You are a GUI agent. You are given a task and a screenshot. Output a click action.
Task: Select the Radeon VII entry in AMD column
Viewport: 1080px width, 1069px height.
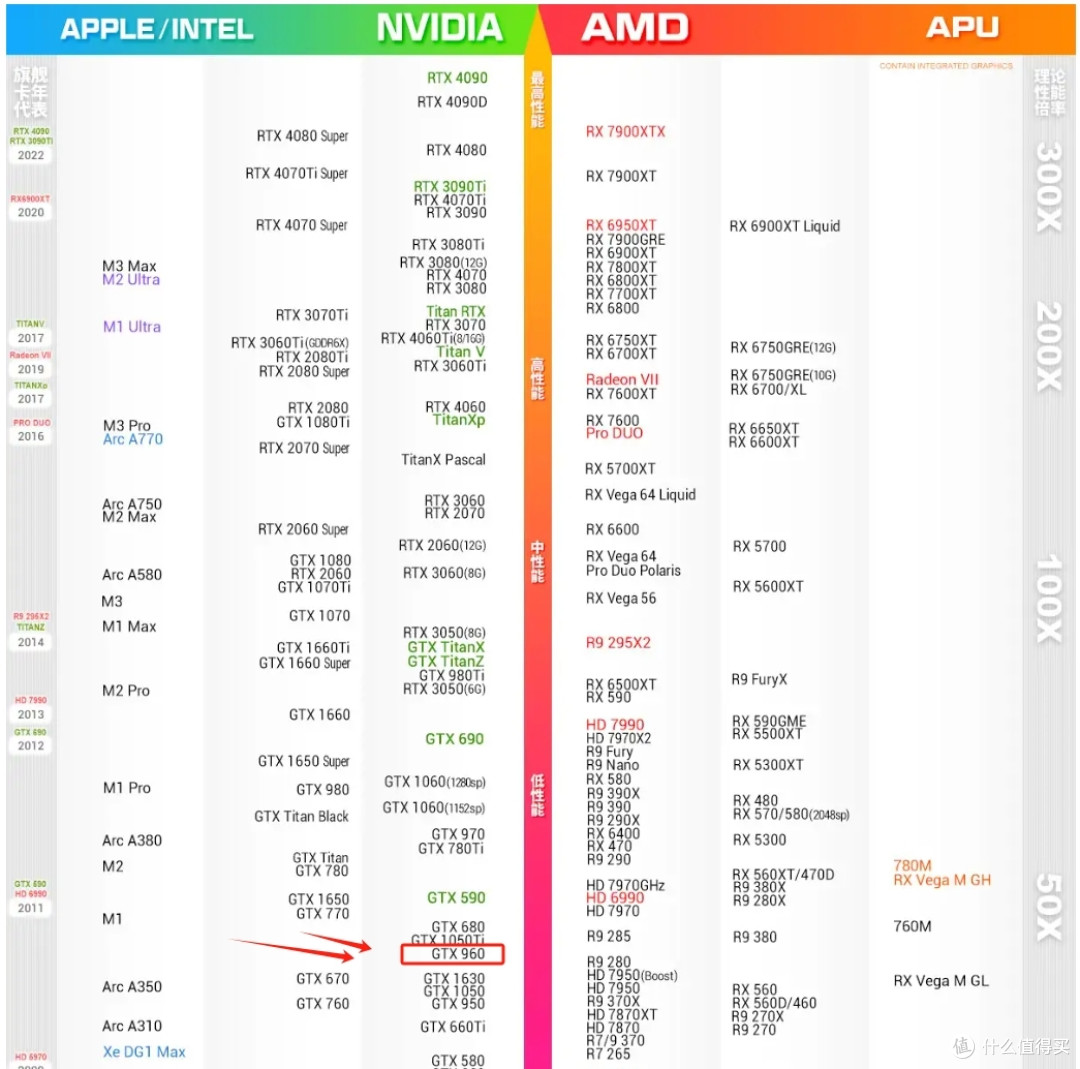pos(622,380)
